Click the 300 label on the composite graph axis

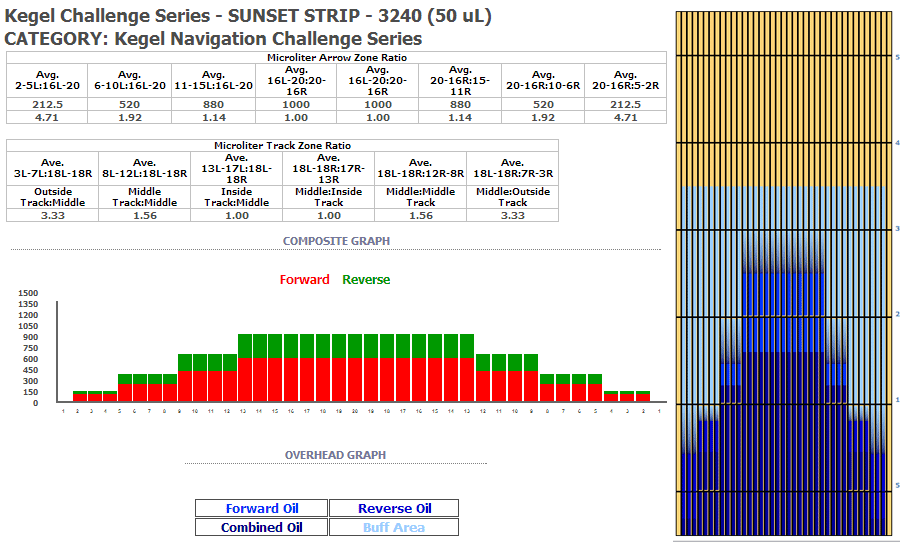tap(30, 381)
